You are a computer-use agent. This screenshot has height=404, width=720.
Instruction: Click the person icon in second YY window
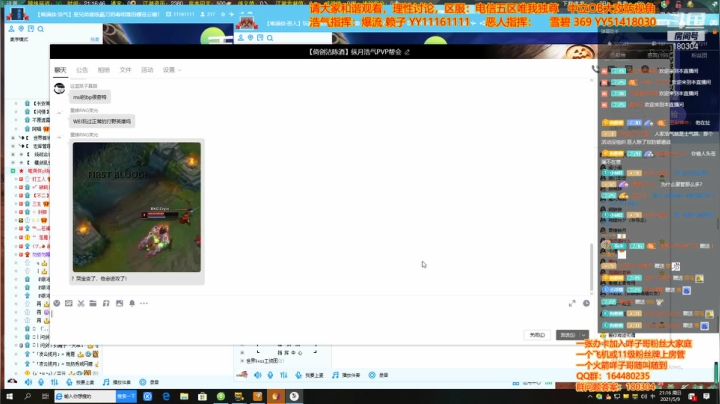[241, 38]
